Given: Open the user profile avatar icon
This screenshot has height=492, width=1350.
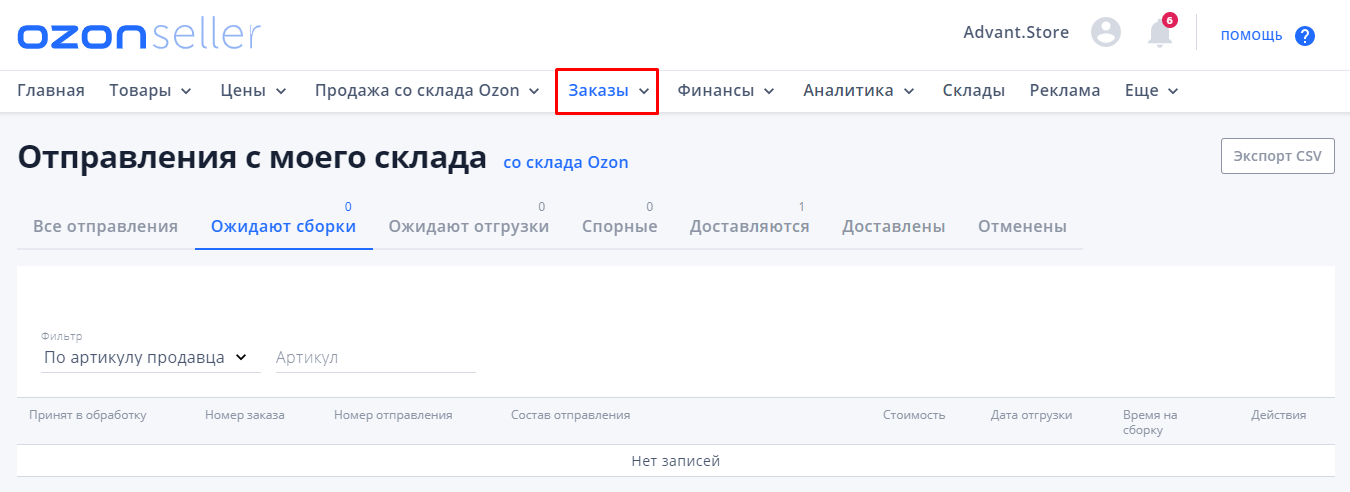Looking at the screenshot, I should coord(1106,33).
